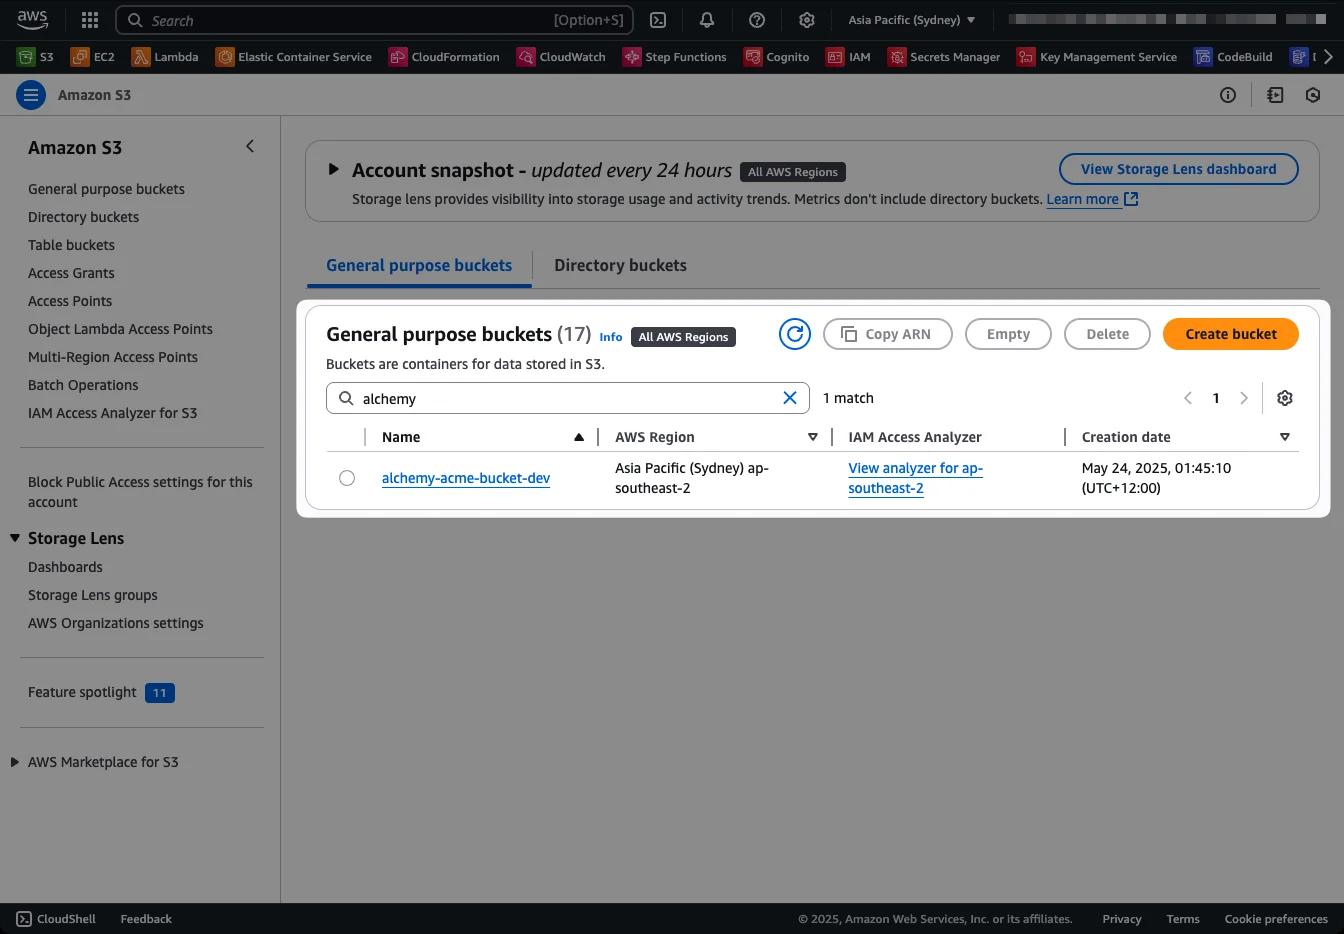
Task: Click the Empty button
Action: coord(1008,334)
